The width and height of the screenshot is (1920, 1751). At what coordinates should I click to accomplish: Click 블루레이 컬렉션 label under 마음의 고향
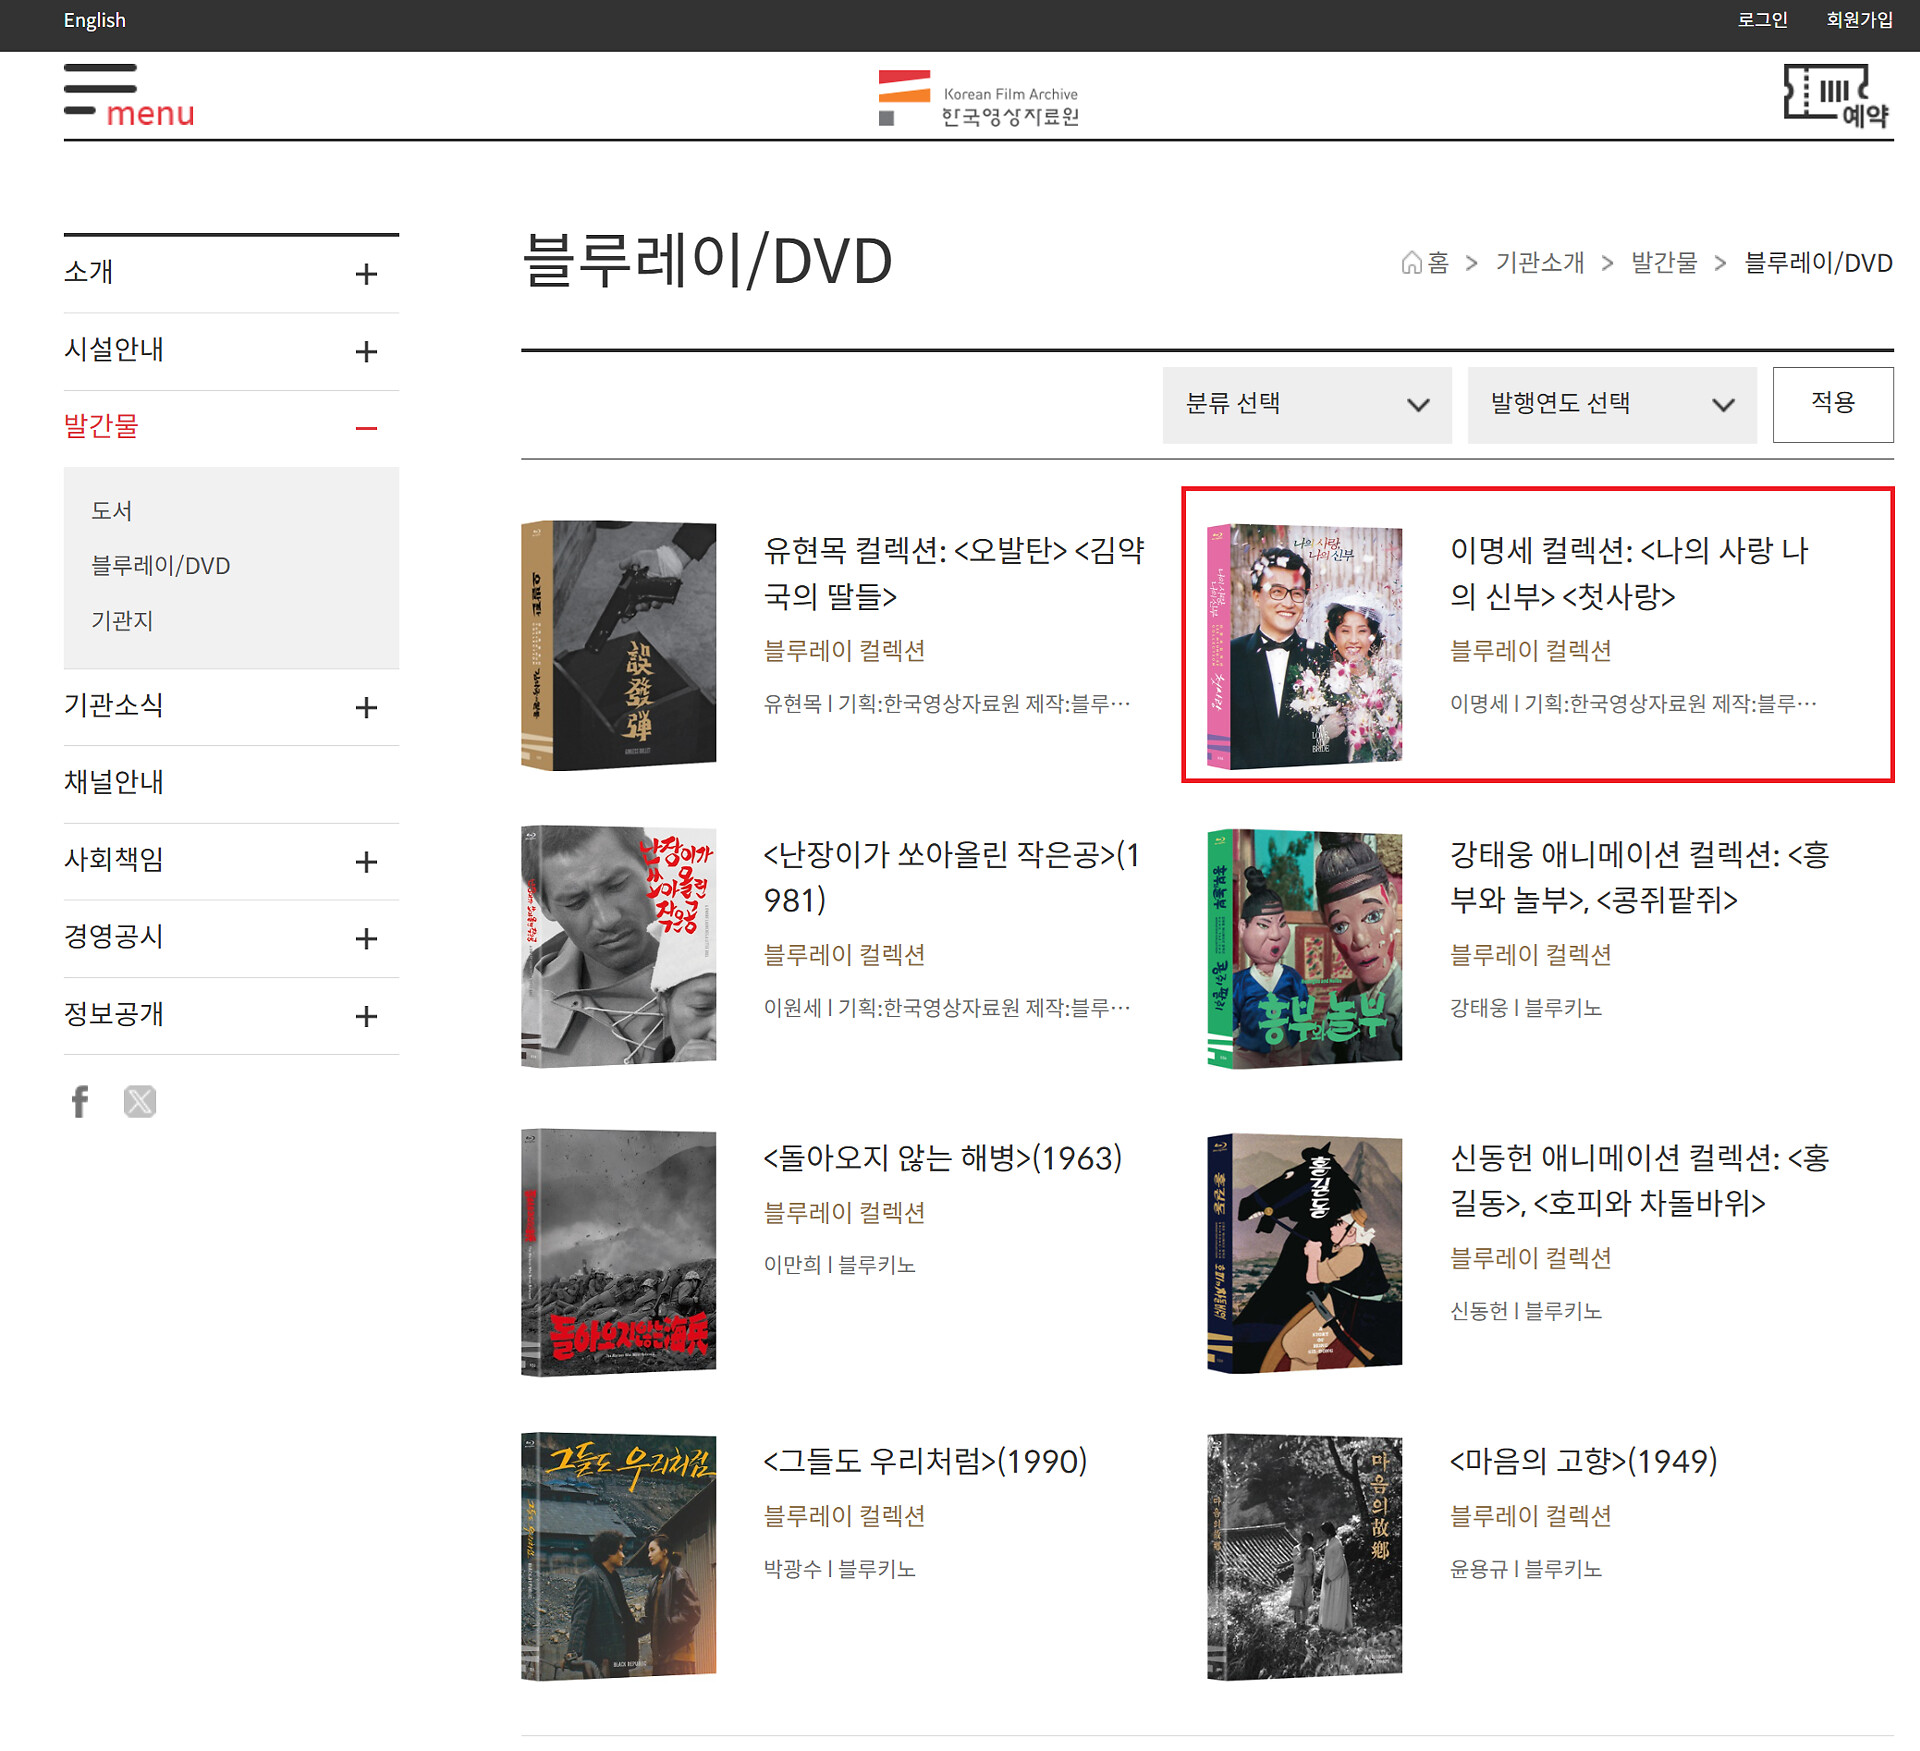tap(1531, 1516)
